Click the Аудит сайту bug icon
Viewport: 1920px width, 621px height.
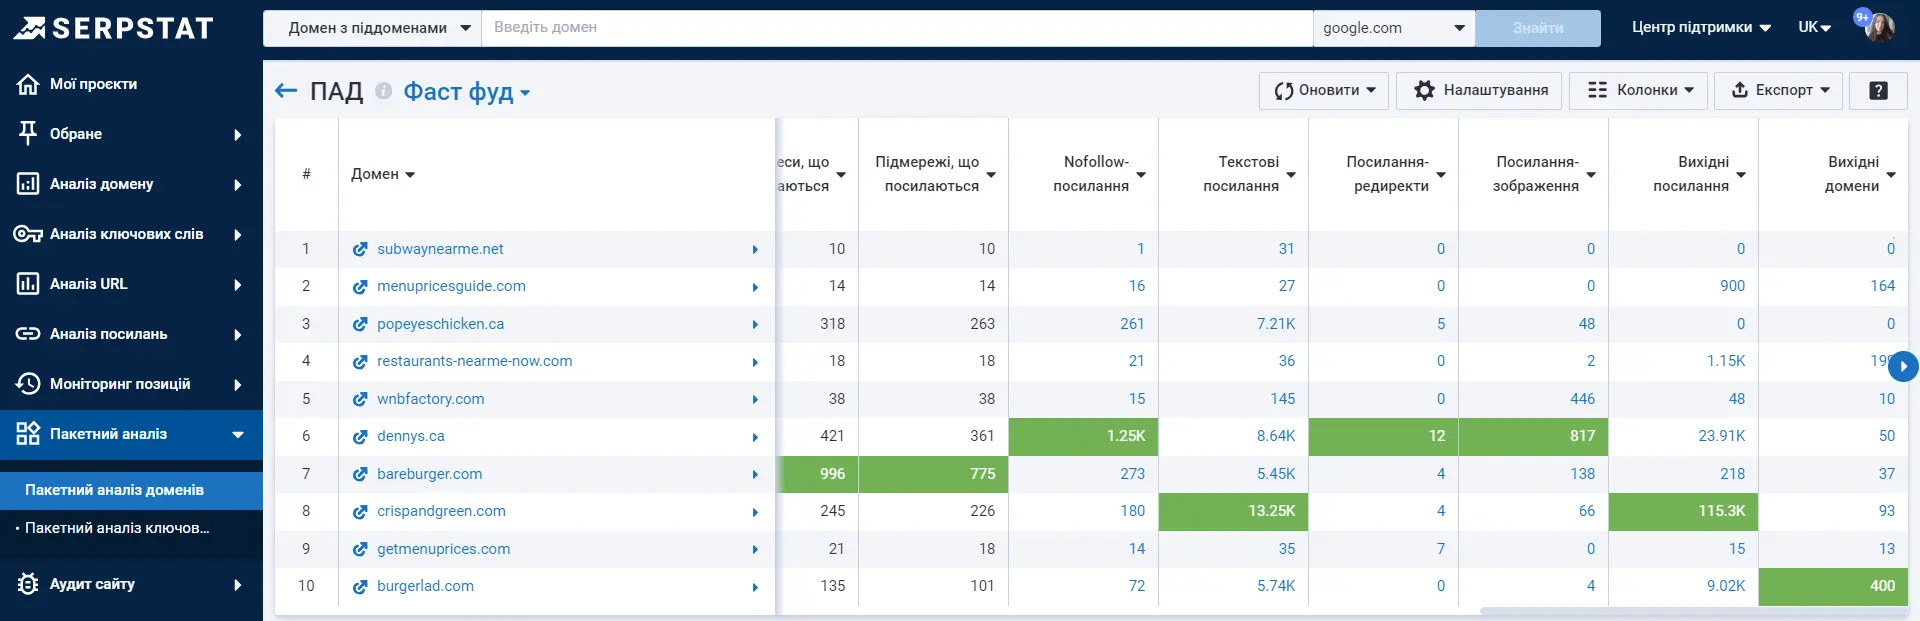(28, 584)
